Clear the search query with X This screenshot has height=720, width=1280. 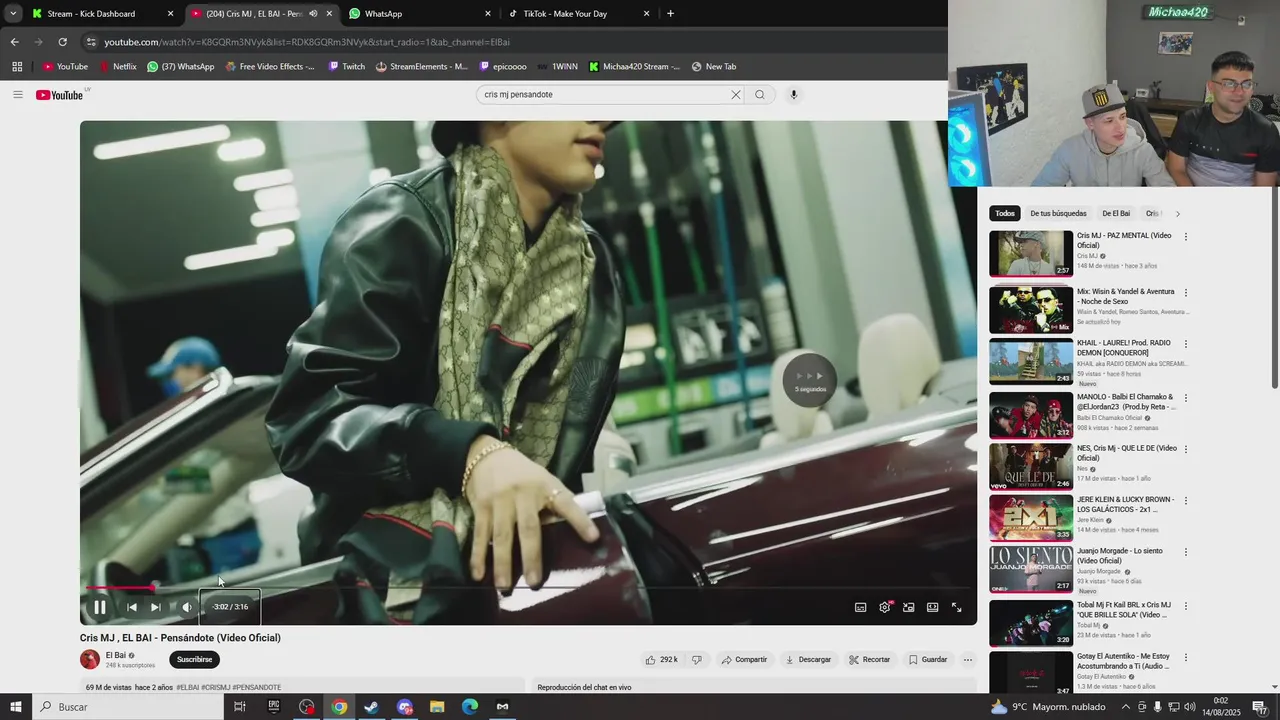(x=736, y=95)
